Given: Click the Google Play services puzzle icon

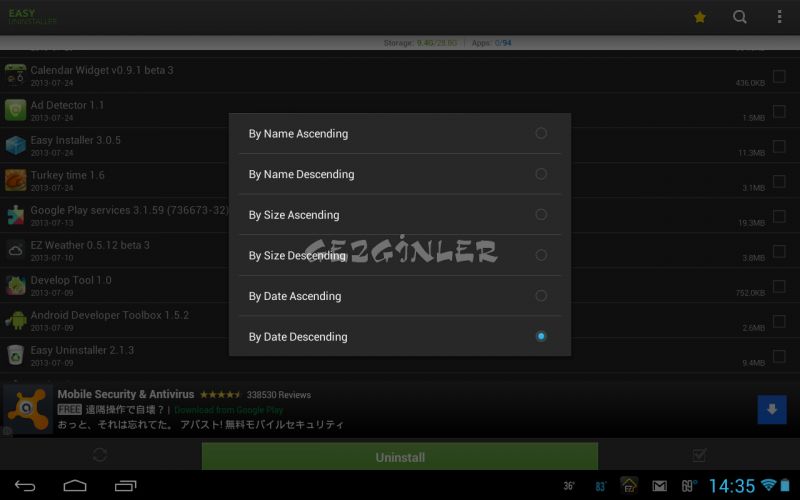Looking at the screenshot, I should point(15,215).
